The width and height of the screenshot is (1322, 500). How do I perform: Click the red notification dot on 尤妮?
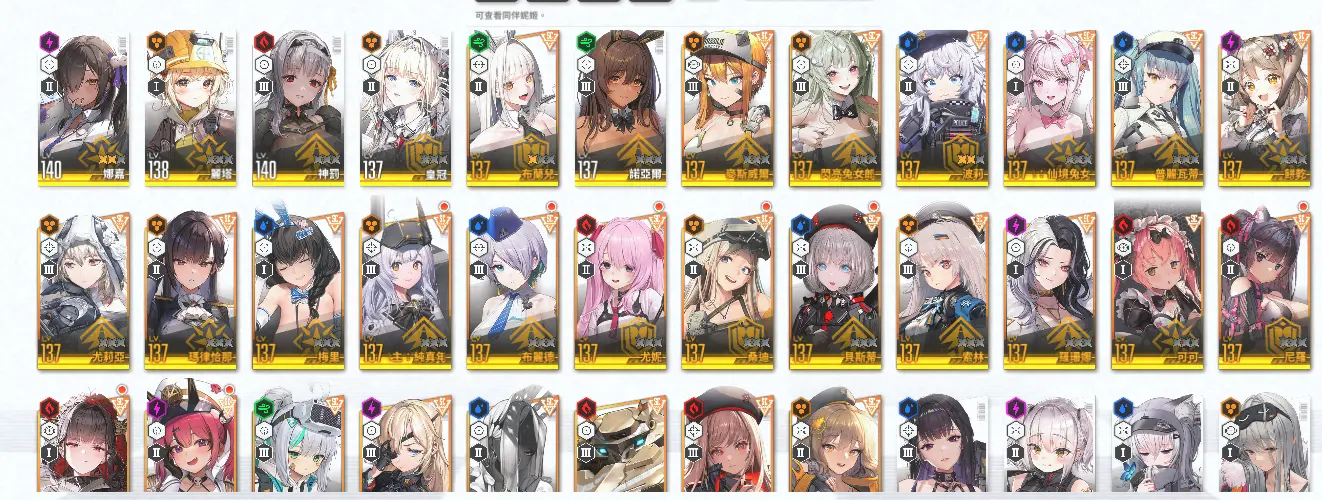(x=658, y=207)
